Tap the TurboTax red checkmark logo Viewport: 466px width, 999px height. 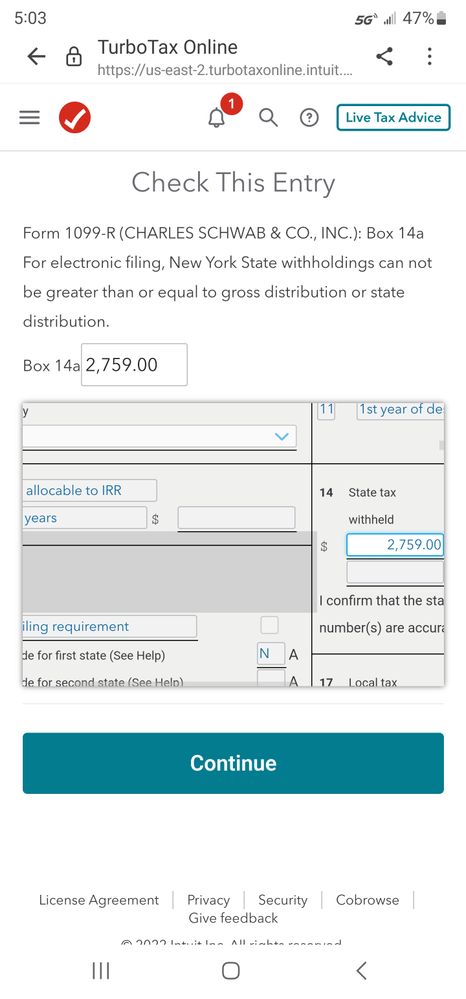click(75, 118)
